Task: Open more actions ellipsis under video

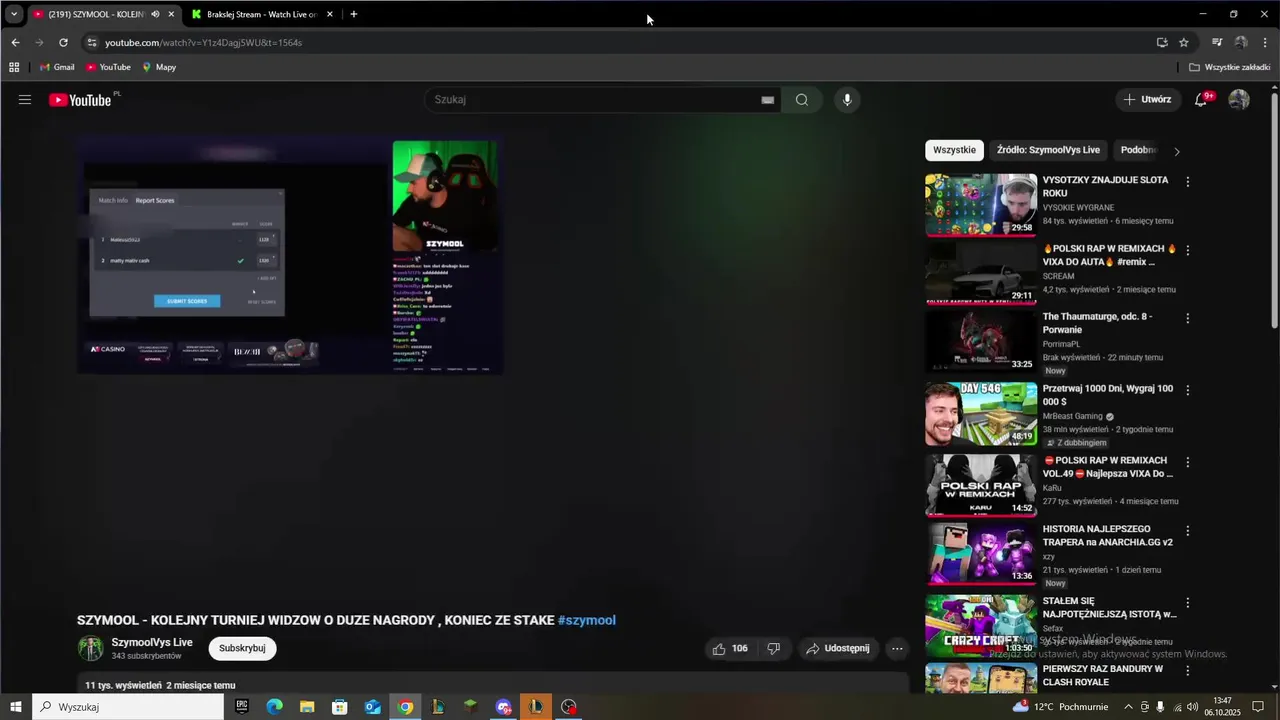Action: (x=897, y=649)
